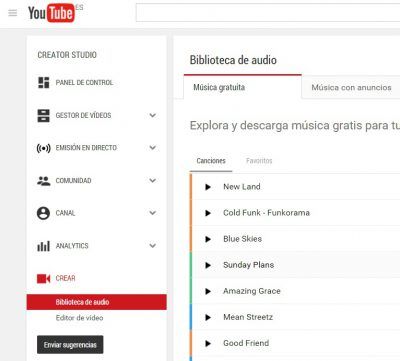The height and width of the screenshot is (361, 400).
Task: Open the Canal label
Action: tap(65, 213)
